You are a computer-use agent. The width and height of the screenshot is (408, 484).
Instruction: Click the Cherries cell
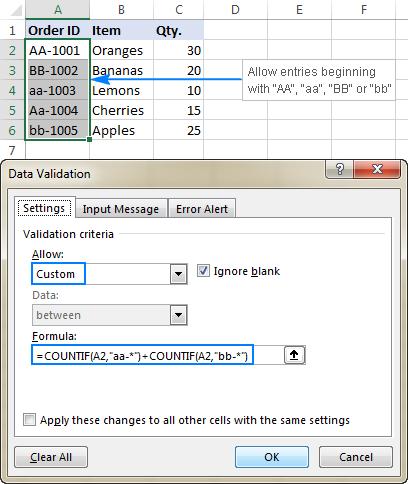[x=121, y=110]
